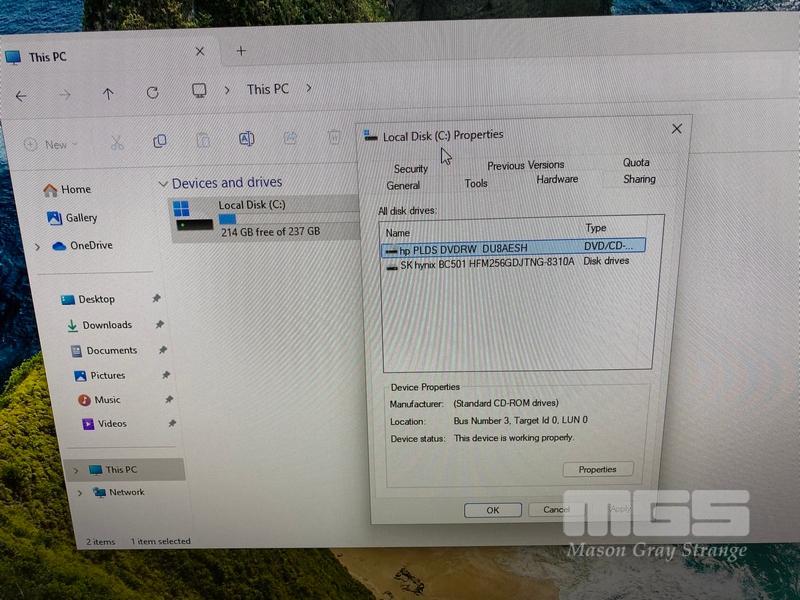Switch to the General tab
Image resolution: width=800 pixels, height=600 pixels.
403,185
